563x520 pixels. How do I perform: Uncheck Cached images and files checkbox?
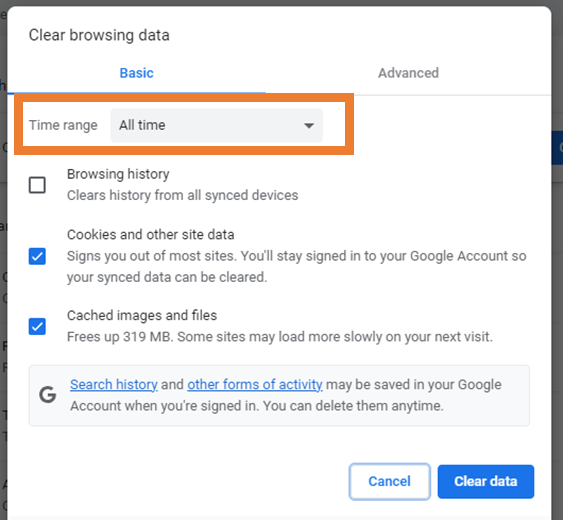pyautogui.click(x=37, y=326)
